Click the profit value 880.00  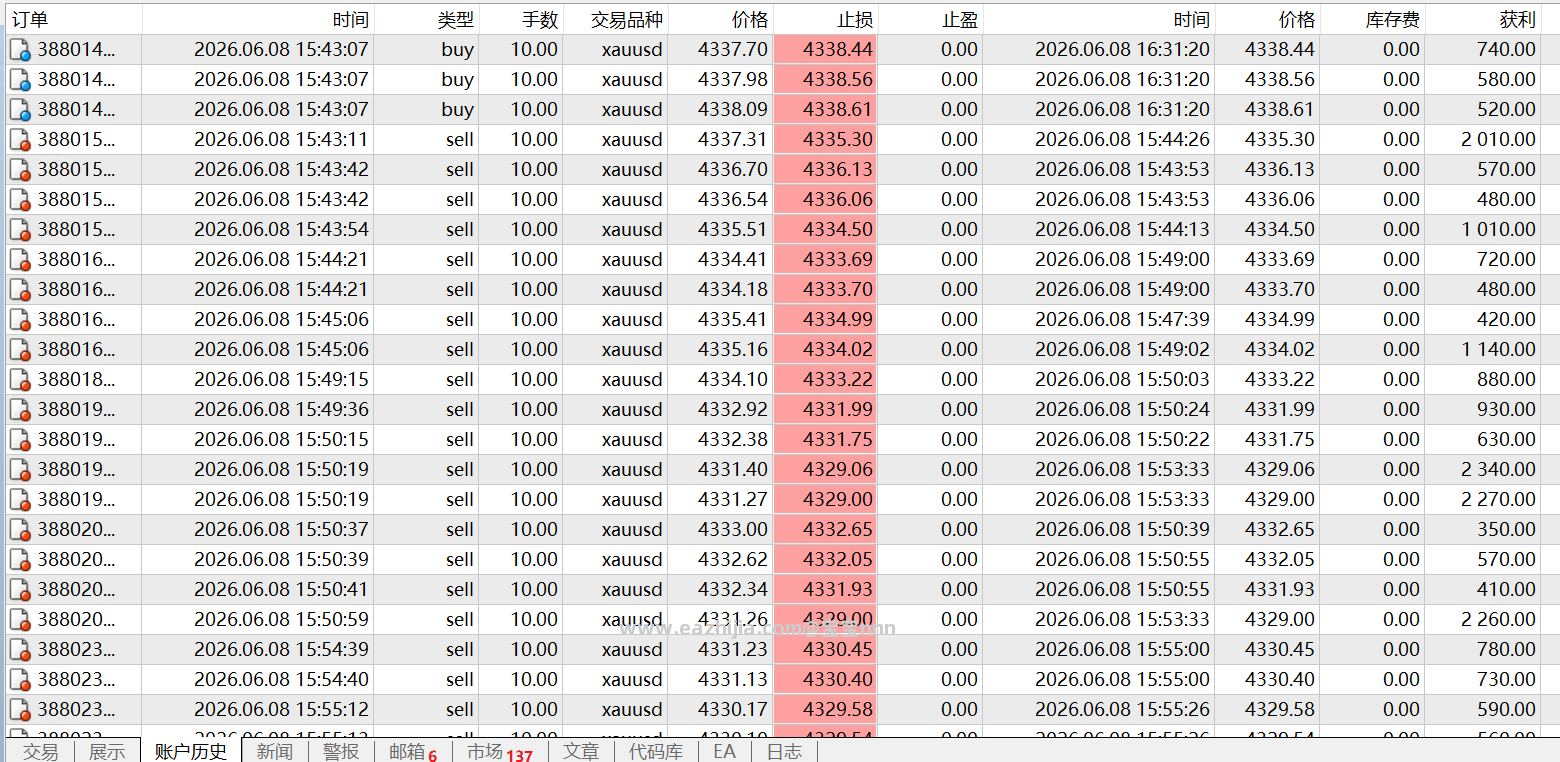pyautogui.click(x=1506, y=379)
